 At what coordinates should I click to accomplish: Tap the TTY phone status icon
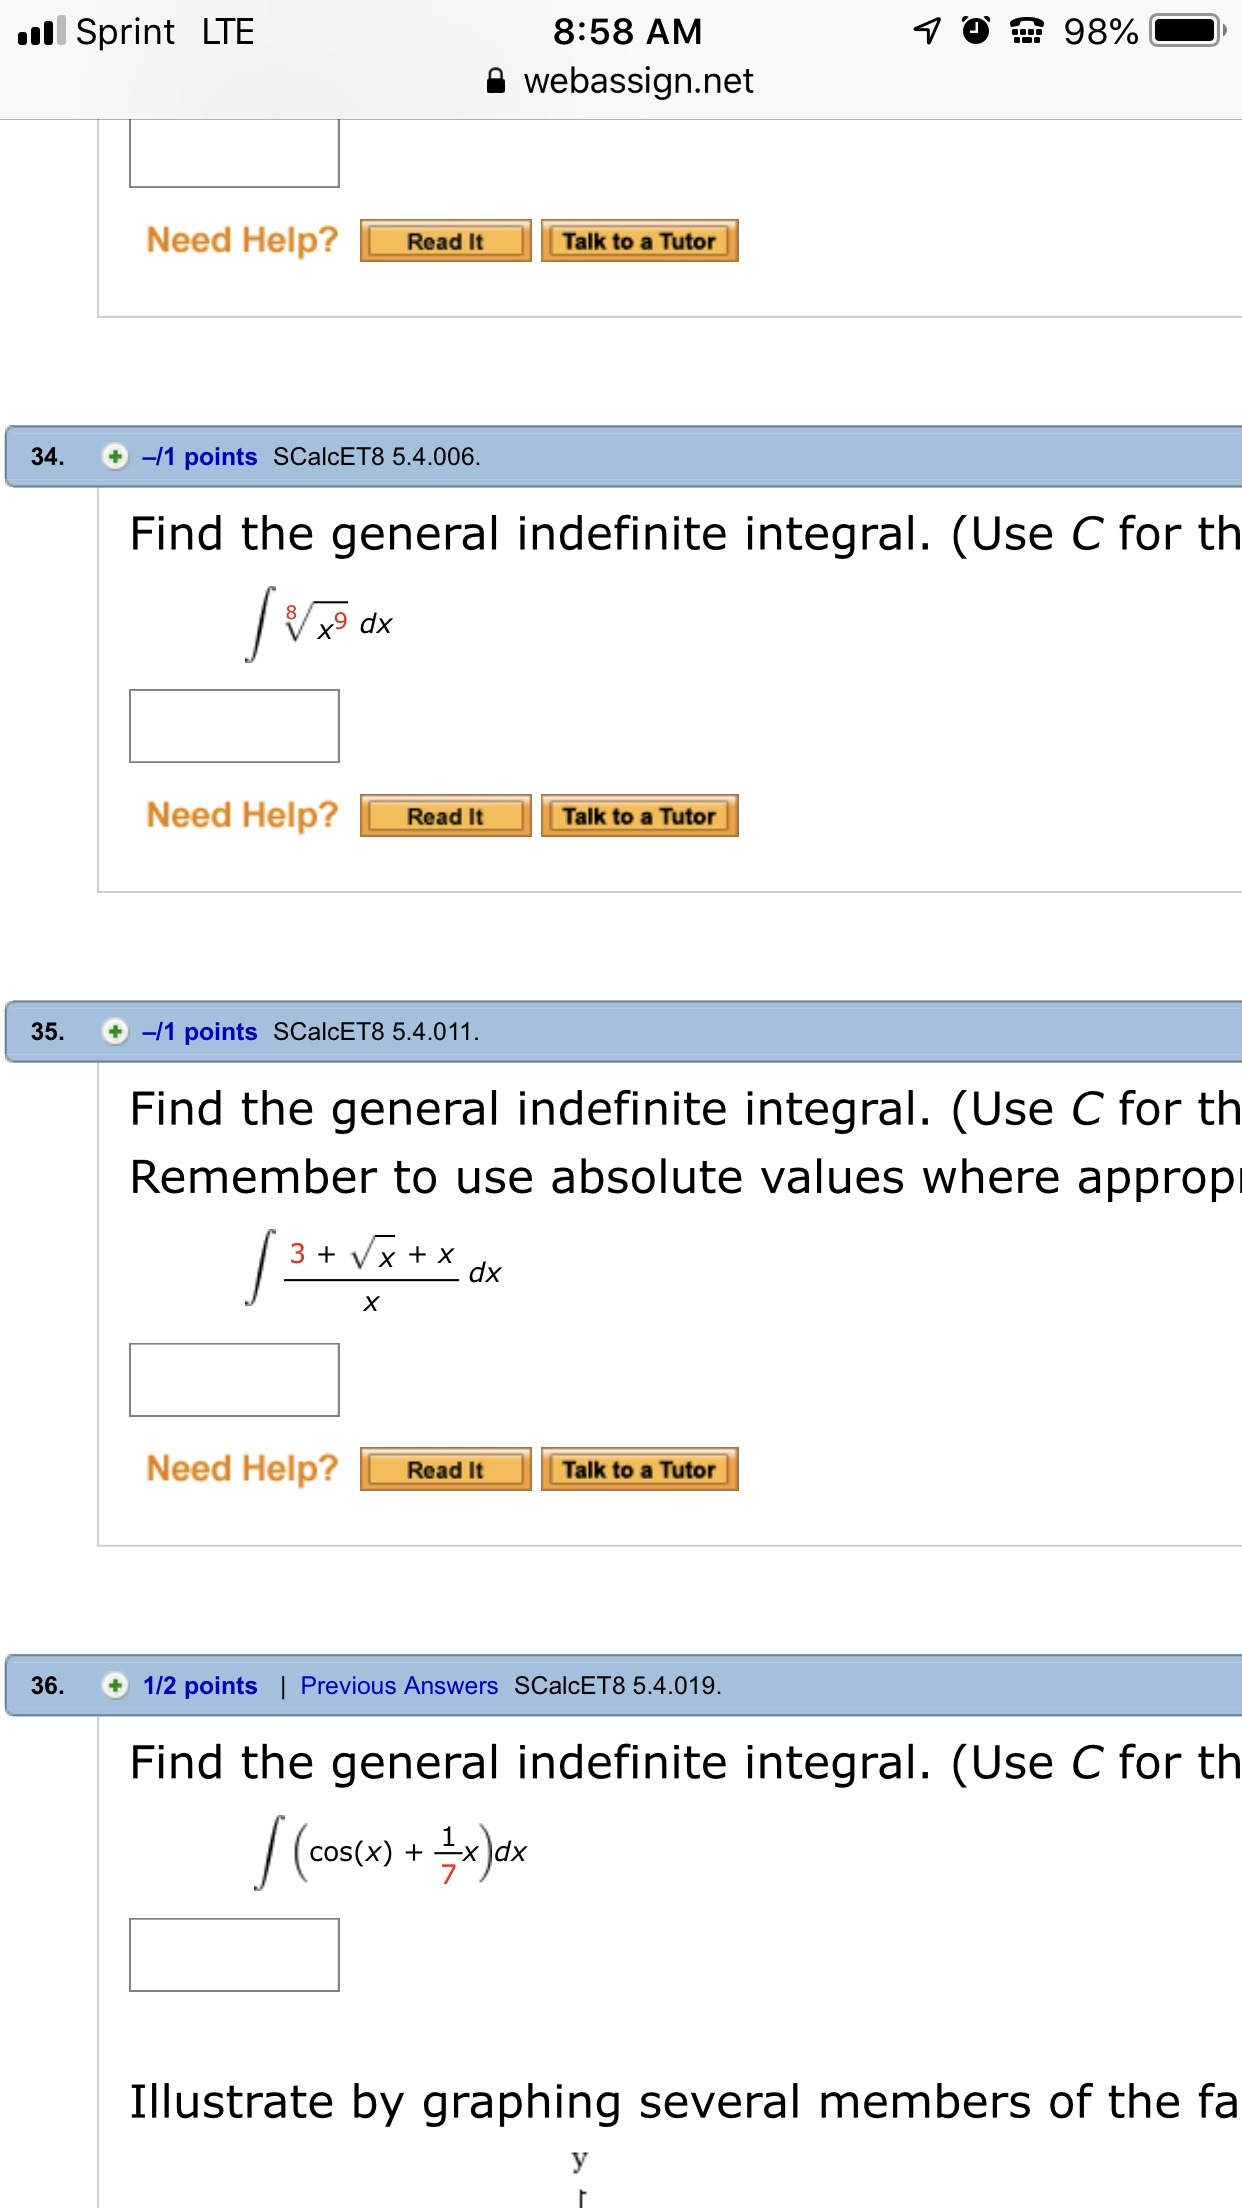pyautogui.click(x=1026, y=32)
